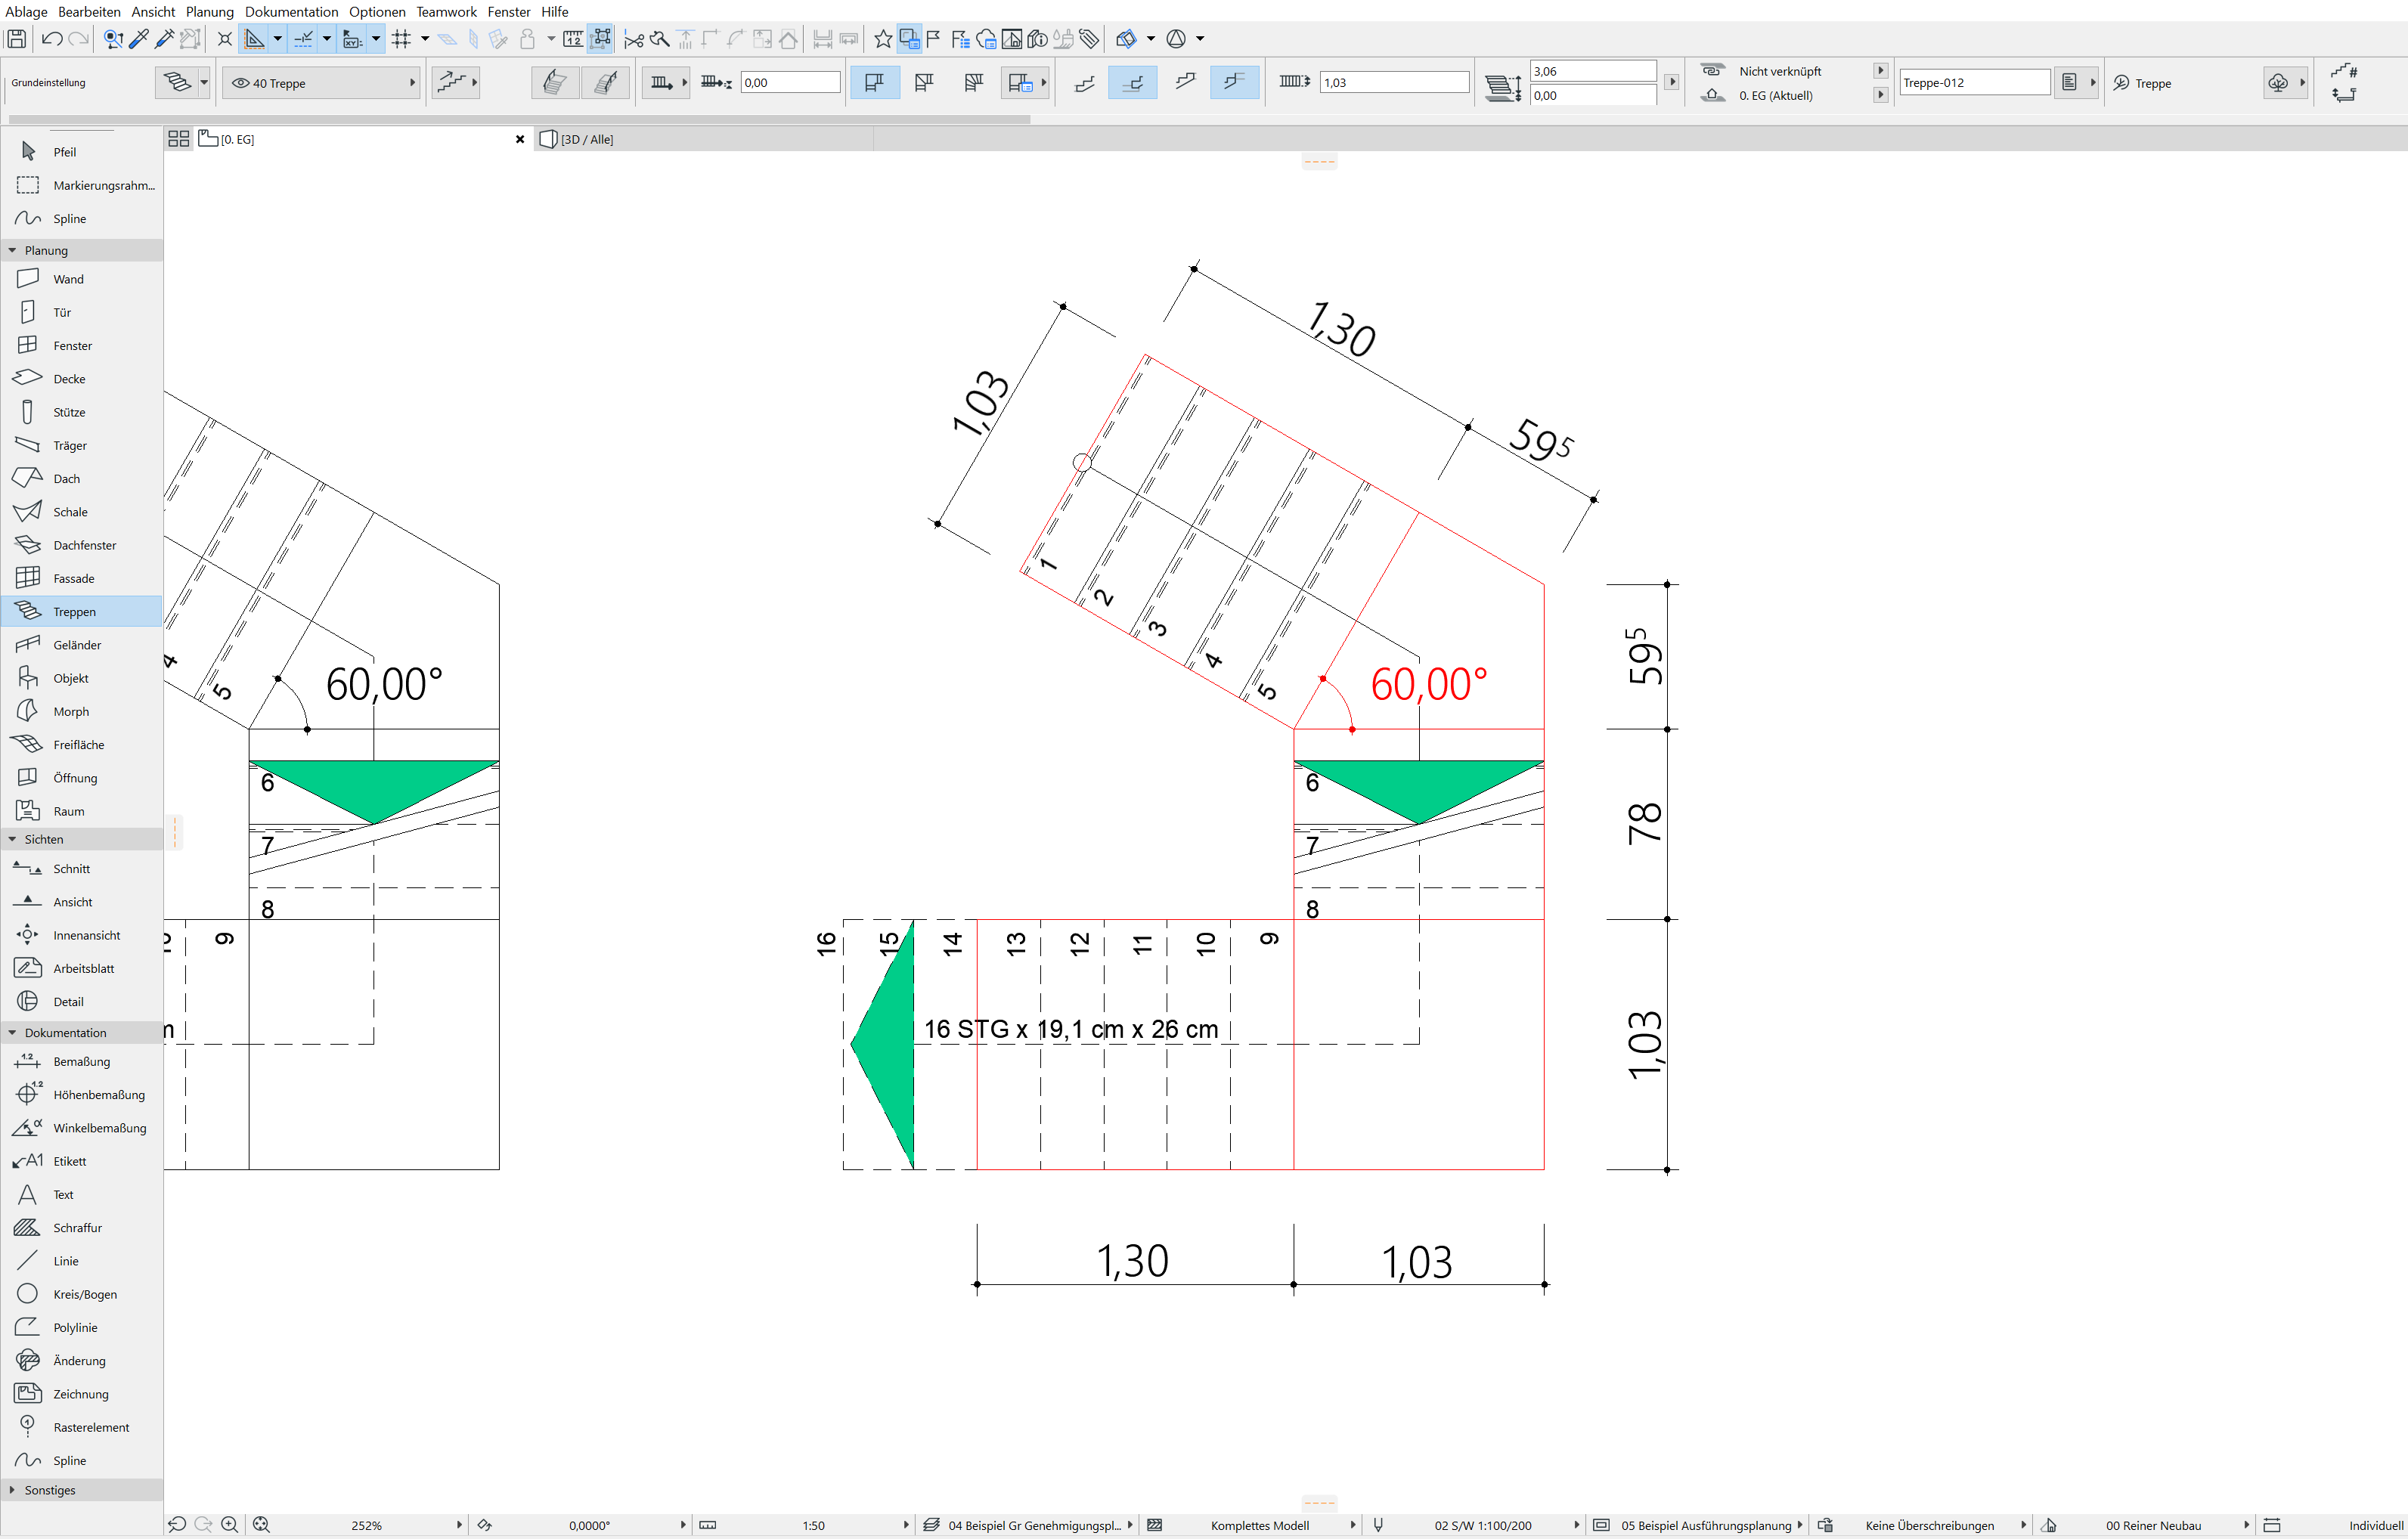2408x1539 pixels.
Task: Toggle the suspend groups button
Action: (601, 39)
